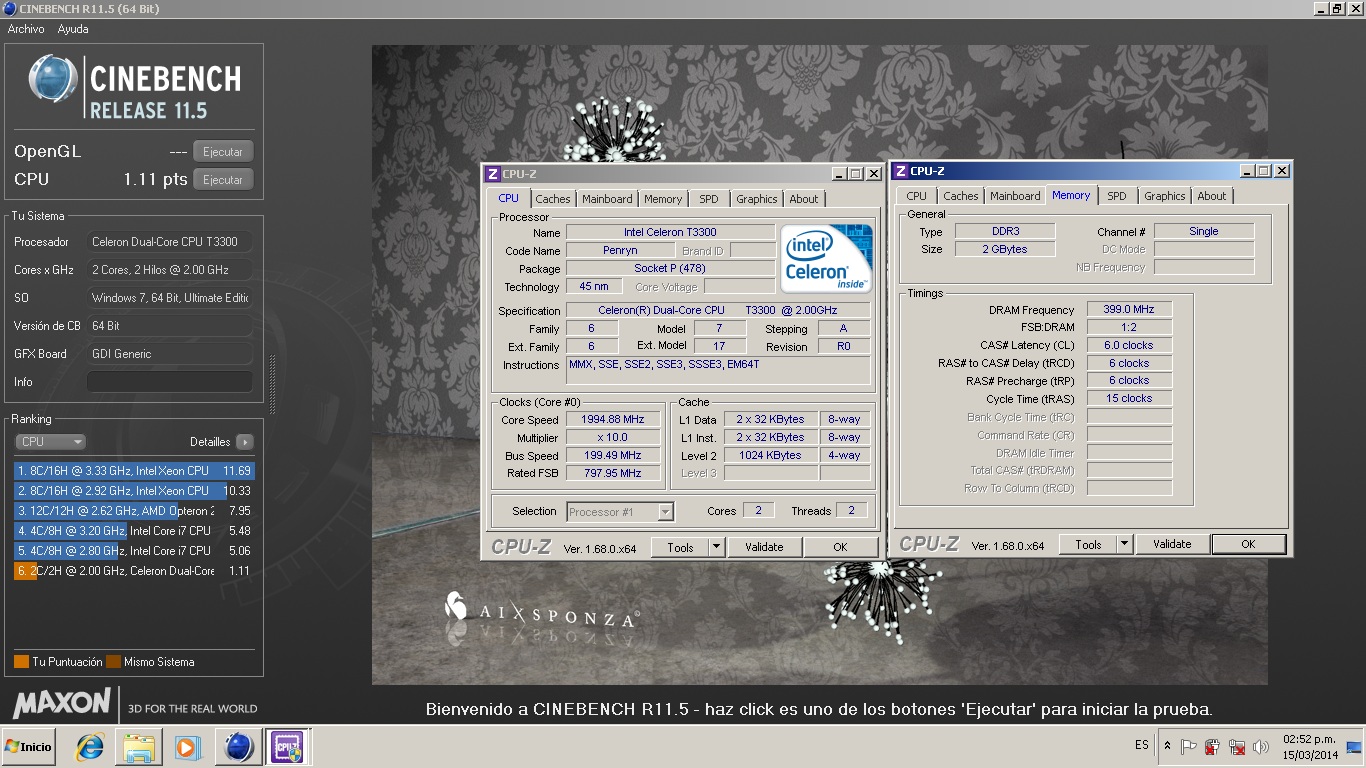Open Windows Explorer folder icon in taskbar
This screenshot has width=1366, height=768.
(139, 747)
